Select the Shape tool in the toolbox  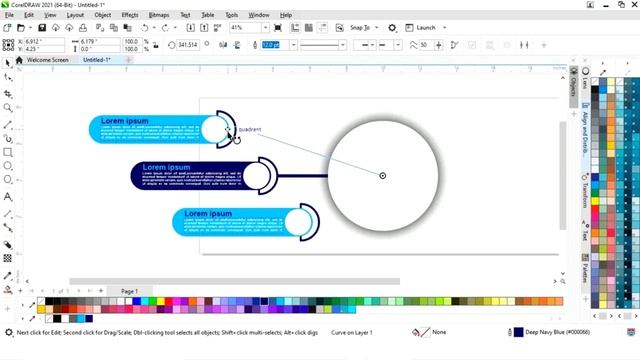7,77
